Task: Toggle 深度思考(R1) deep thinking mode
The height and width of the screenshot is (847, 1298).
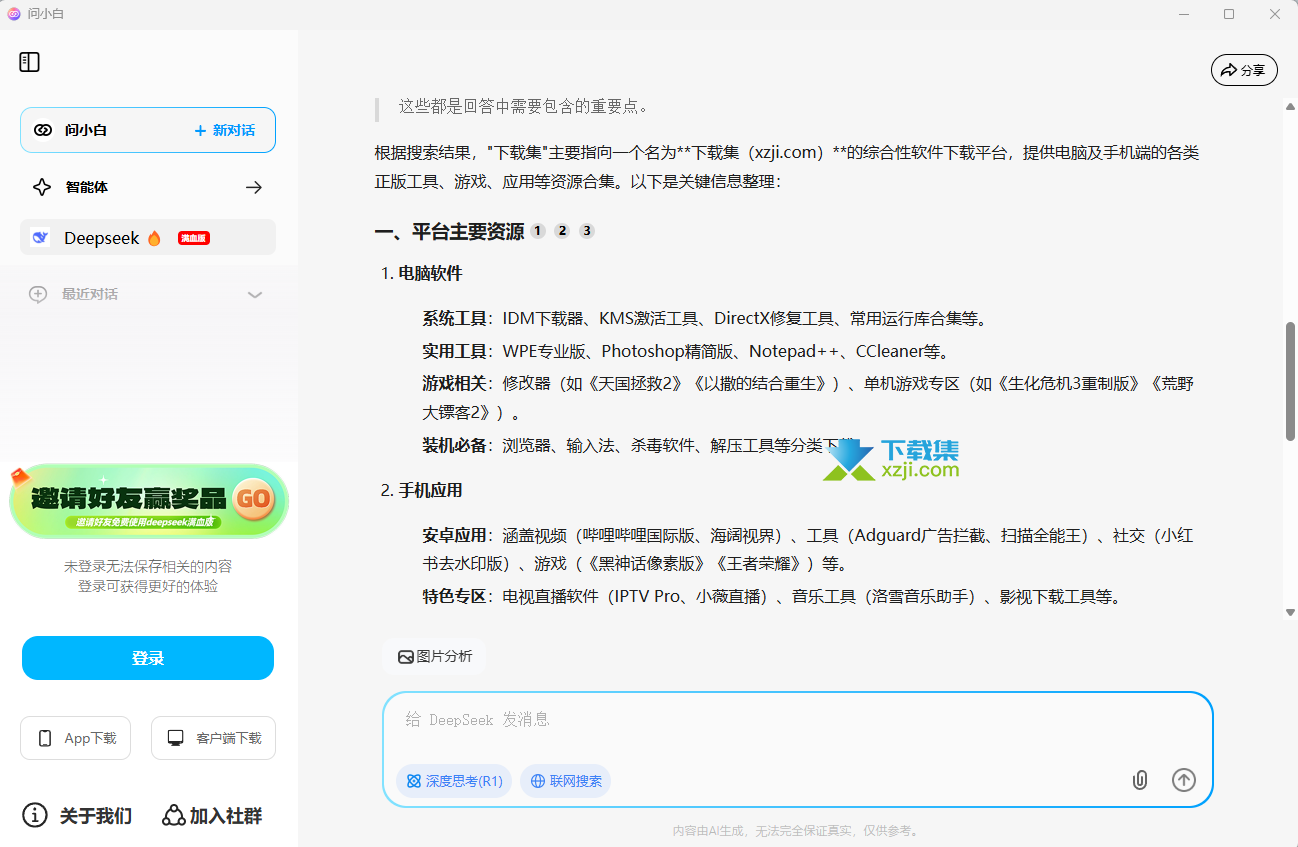Action: pos(454,781)
